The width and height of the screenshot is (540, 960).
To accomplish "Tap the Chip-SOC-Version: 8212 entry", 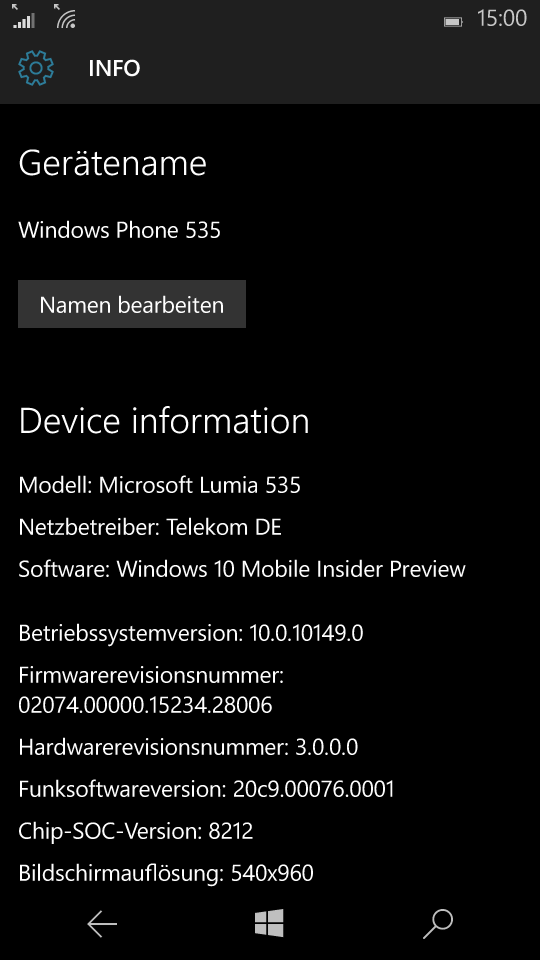I will [136, 831].
